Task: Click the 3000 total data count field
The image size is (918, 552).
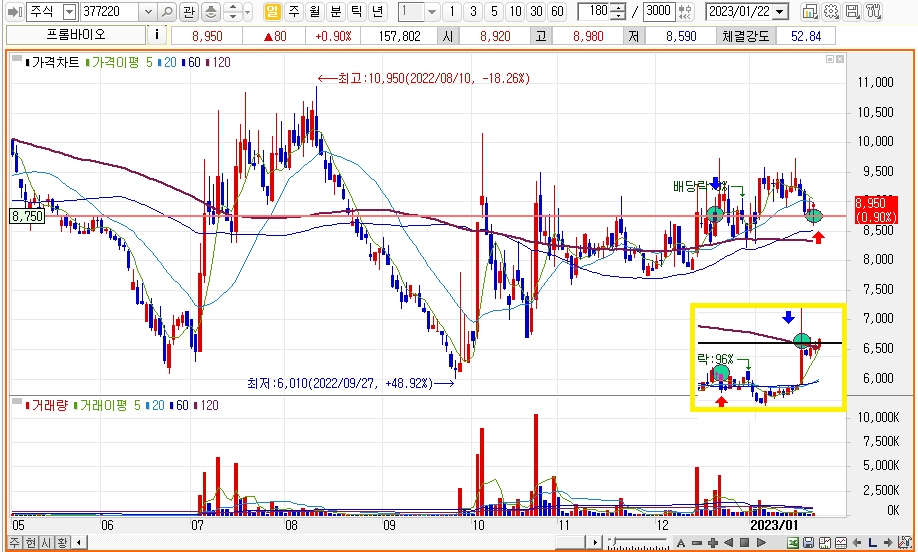Action: pyautogui.click(x=659, y=11)
